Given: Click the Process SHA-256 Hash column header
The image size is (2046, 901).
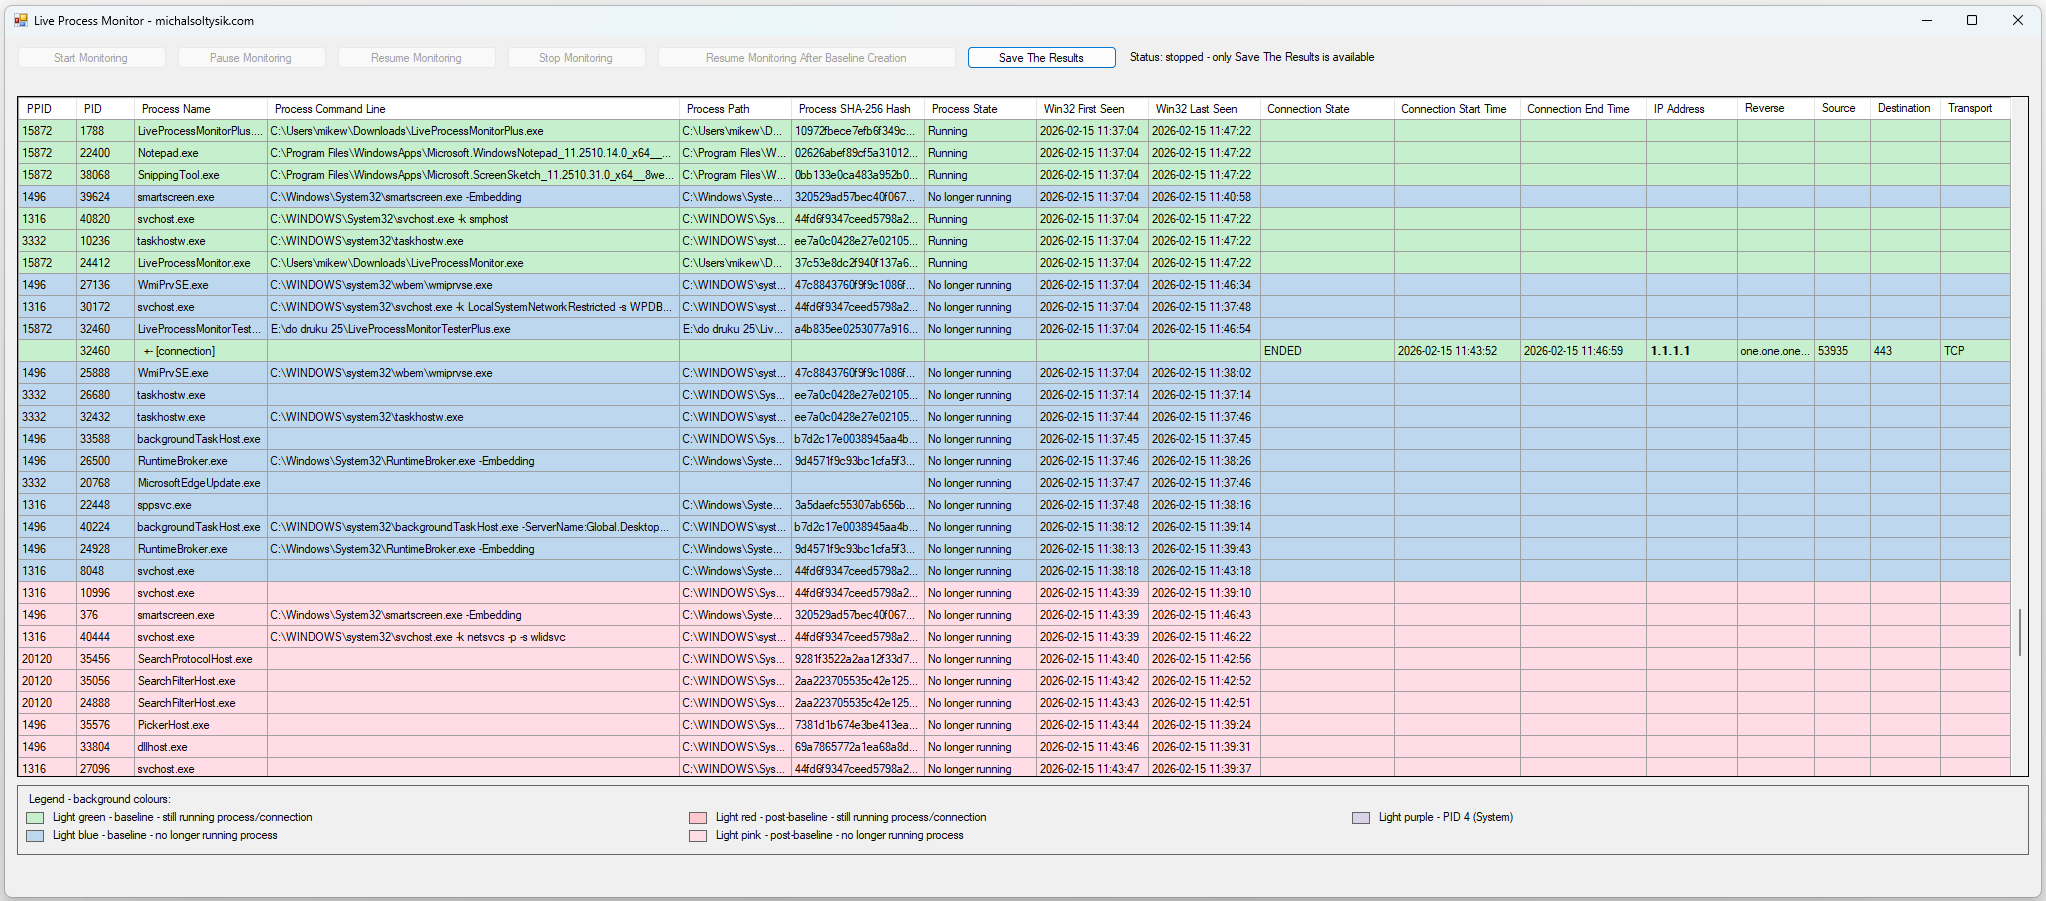Looking at the screenshot, I should coord(854,109).
